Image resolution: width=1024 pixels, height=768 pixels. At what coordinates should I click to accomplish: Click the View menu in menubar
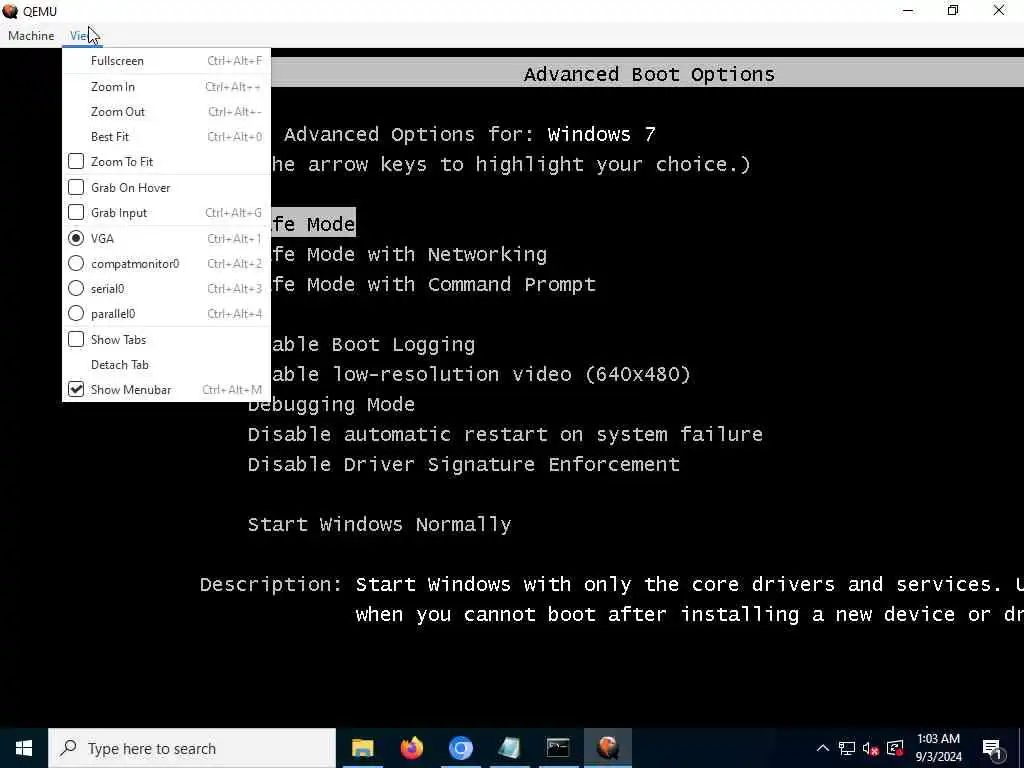[81, 36]
